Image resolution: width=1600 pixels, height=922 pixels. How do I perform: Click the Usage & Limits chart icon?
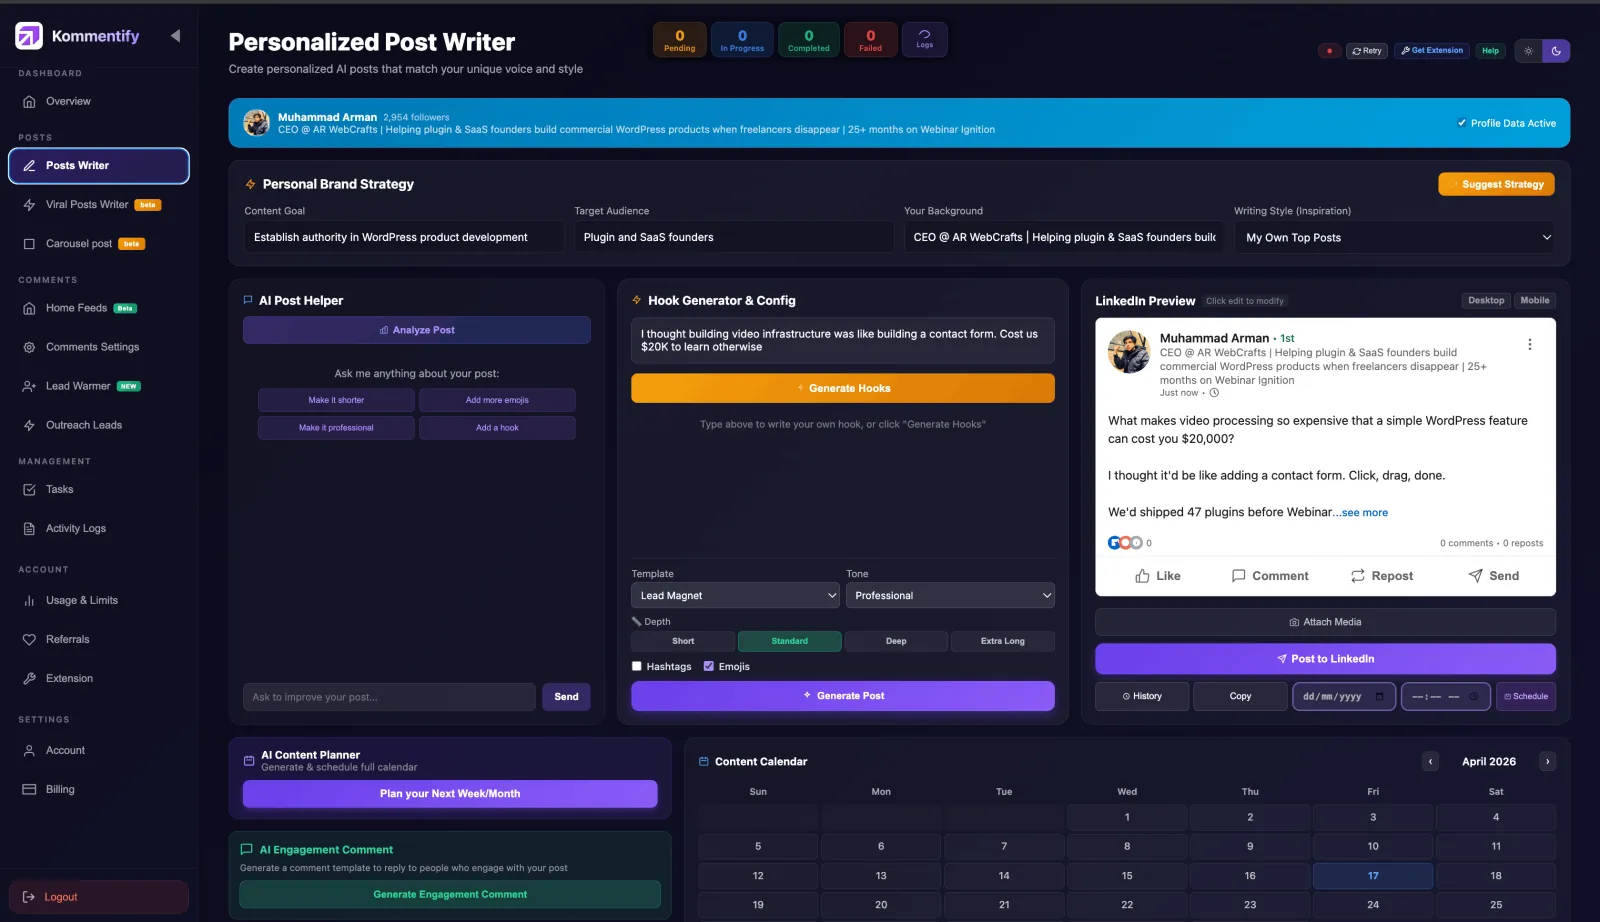coord(29,601)
